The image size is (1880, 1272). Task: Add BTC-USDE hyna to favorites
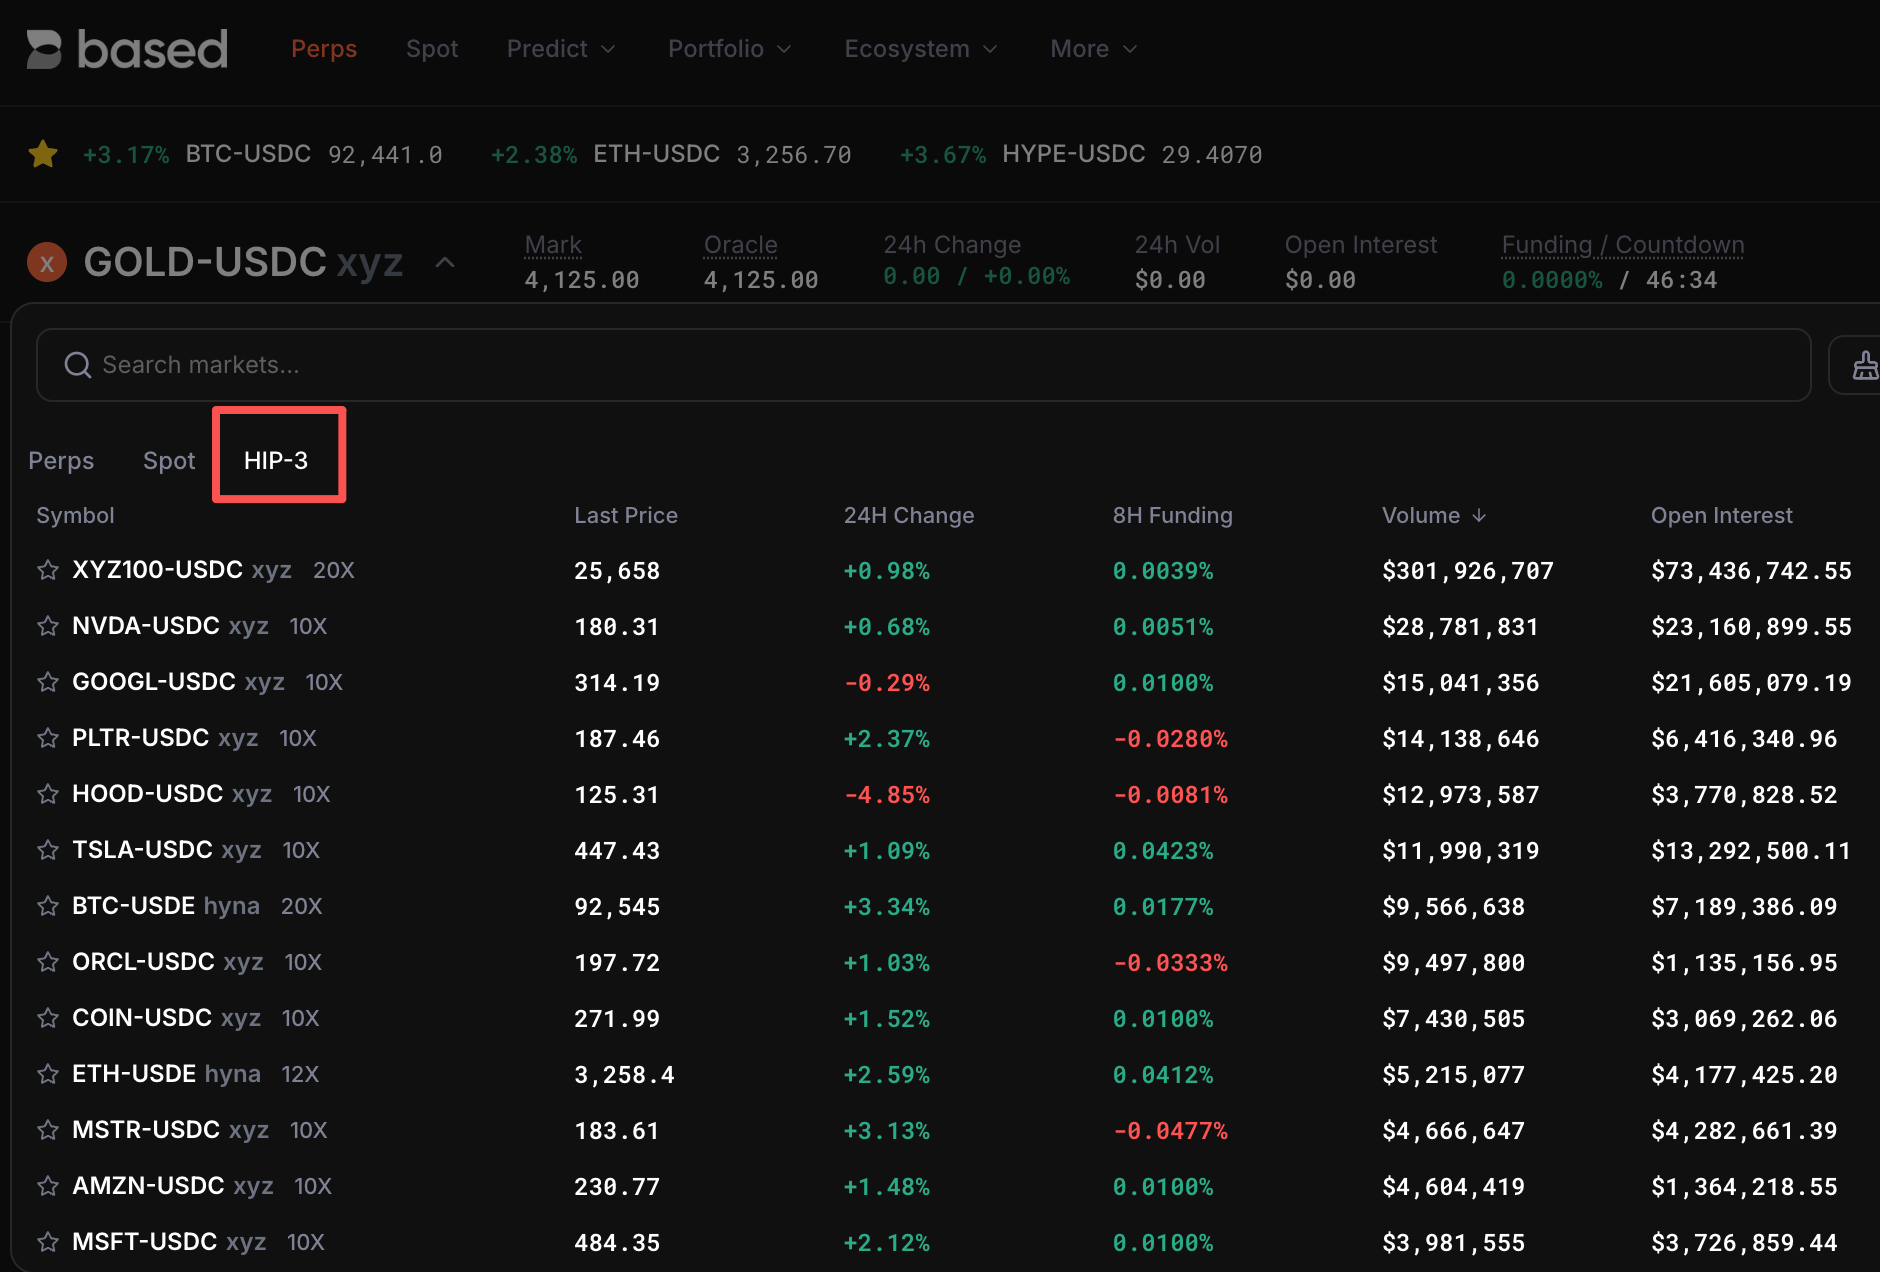pyautogui.click(x=48, y=906)
